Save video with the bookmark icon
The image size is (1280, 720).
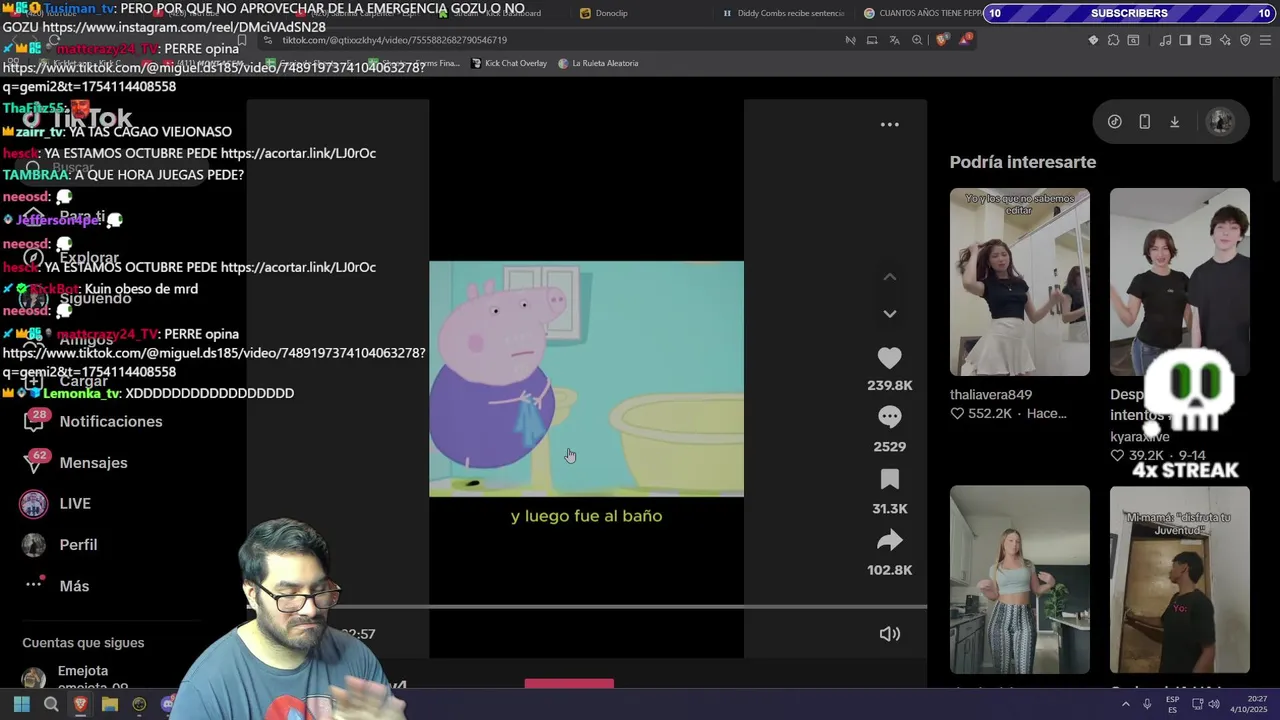[x=889, y=479]
